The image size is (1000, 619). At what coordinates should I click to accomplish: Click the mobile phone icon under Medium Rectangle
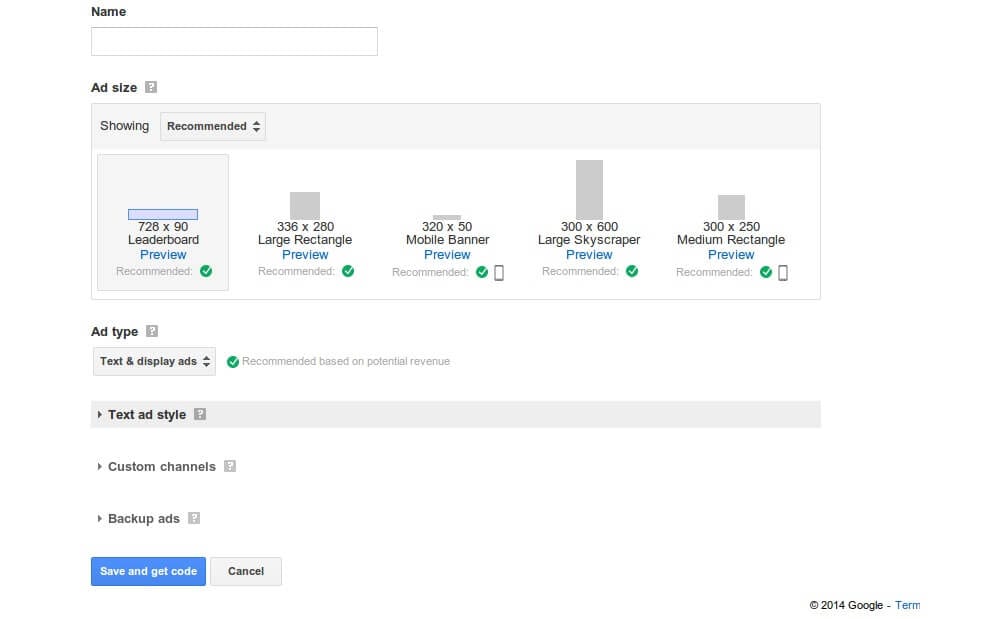(x=783, y=272)
